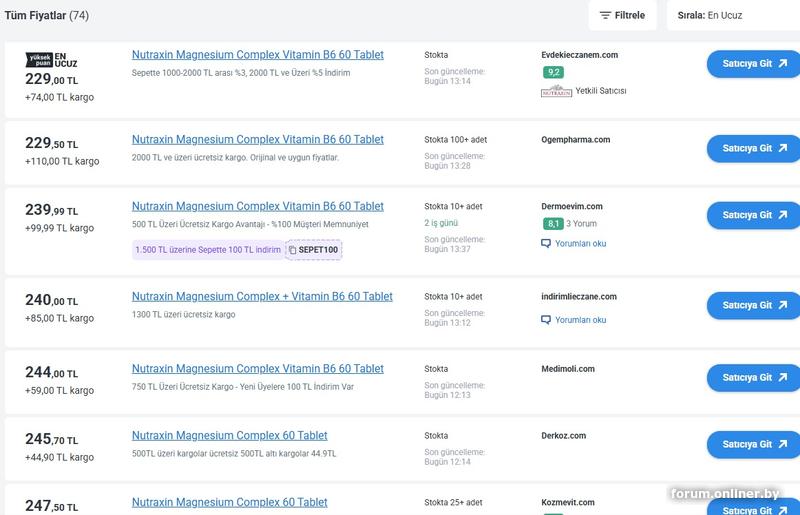Click the external arrow on indirimlieczane's Satıcıya Git

782,305
